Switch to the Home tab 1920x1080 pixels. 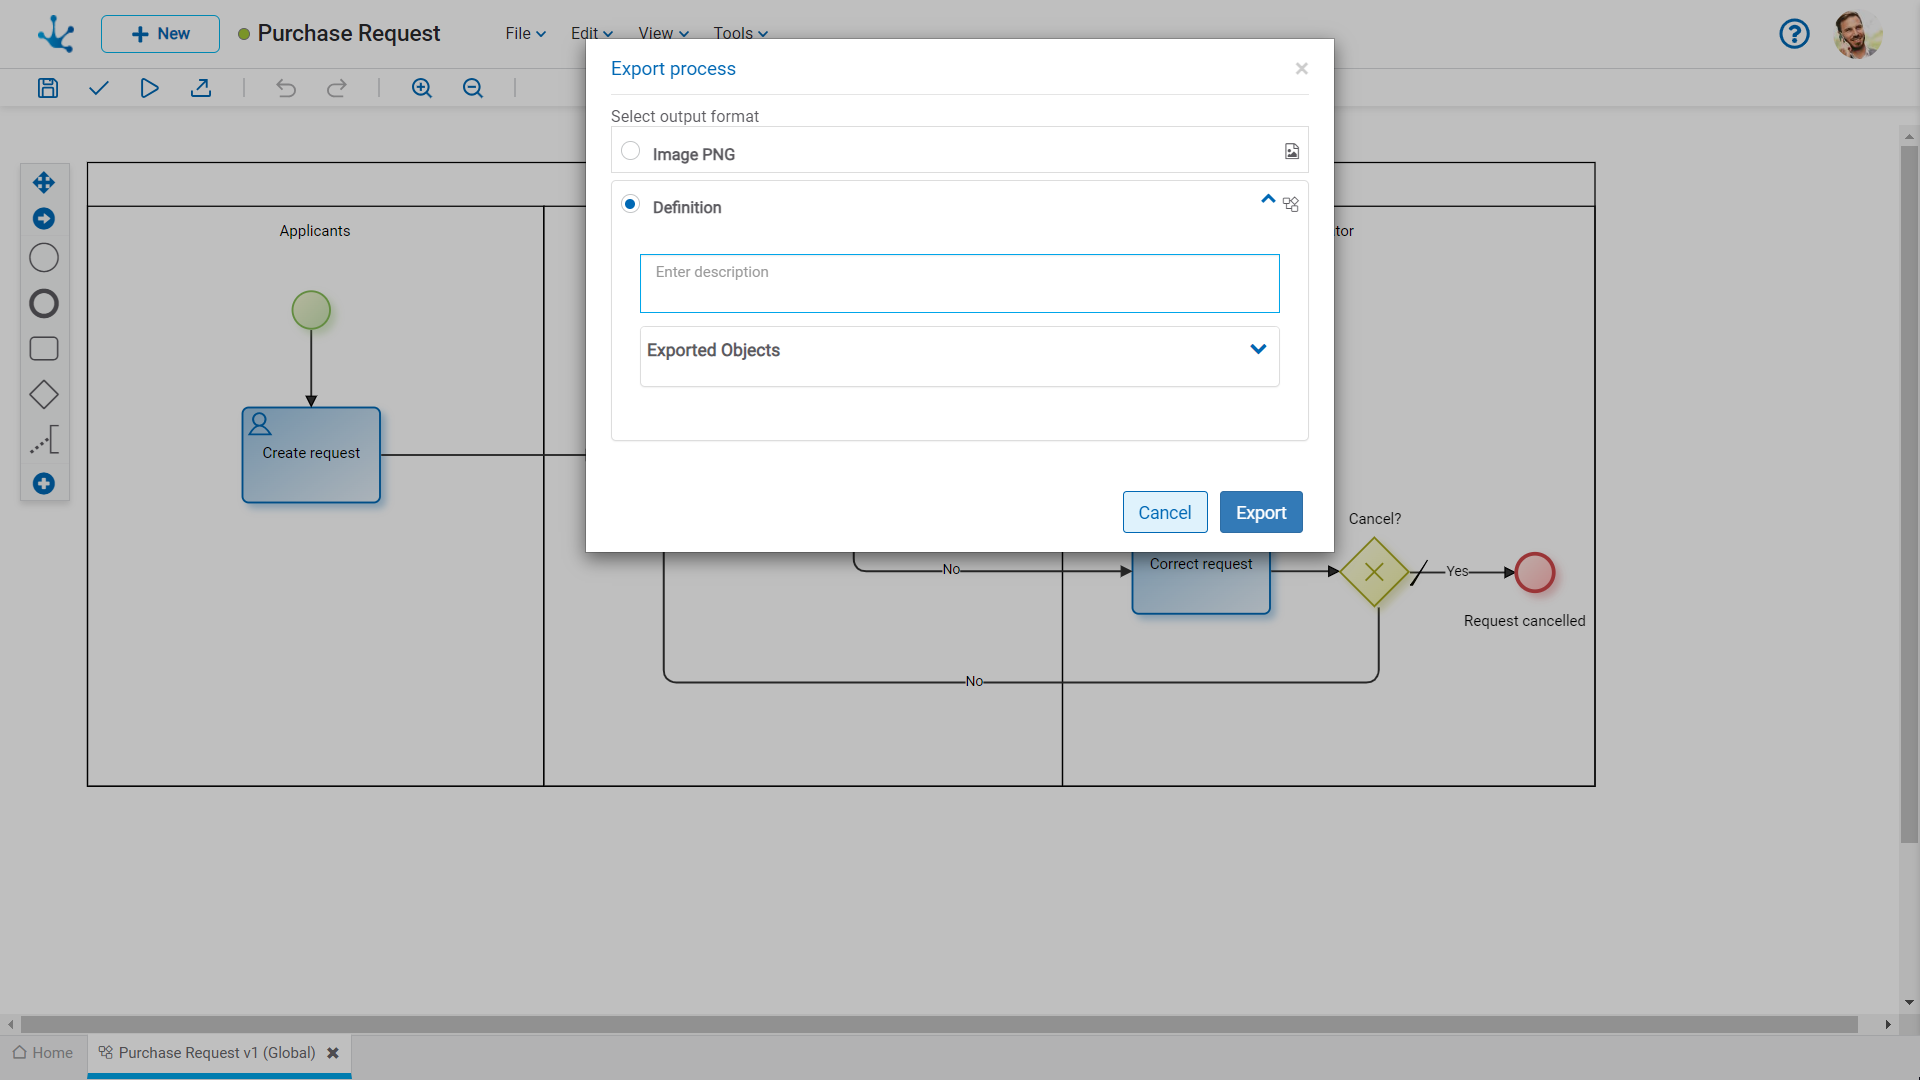pyautogui.click(x=43, y=1053)
